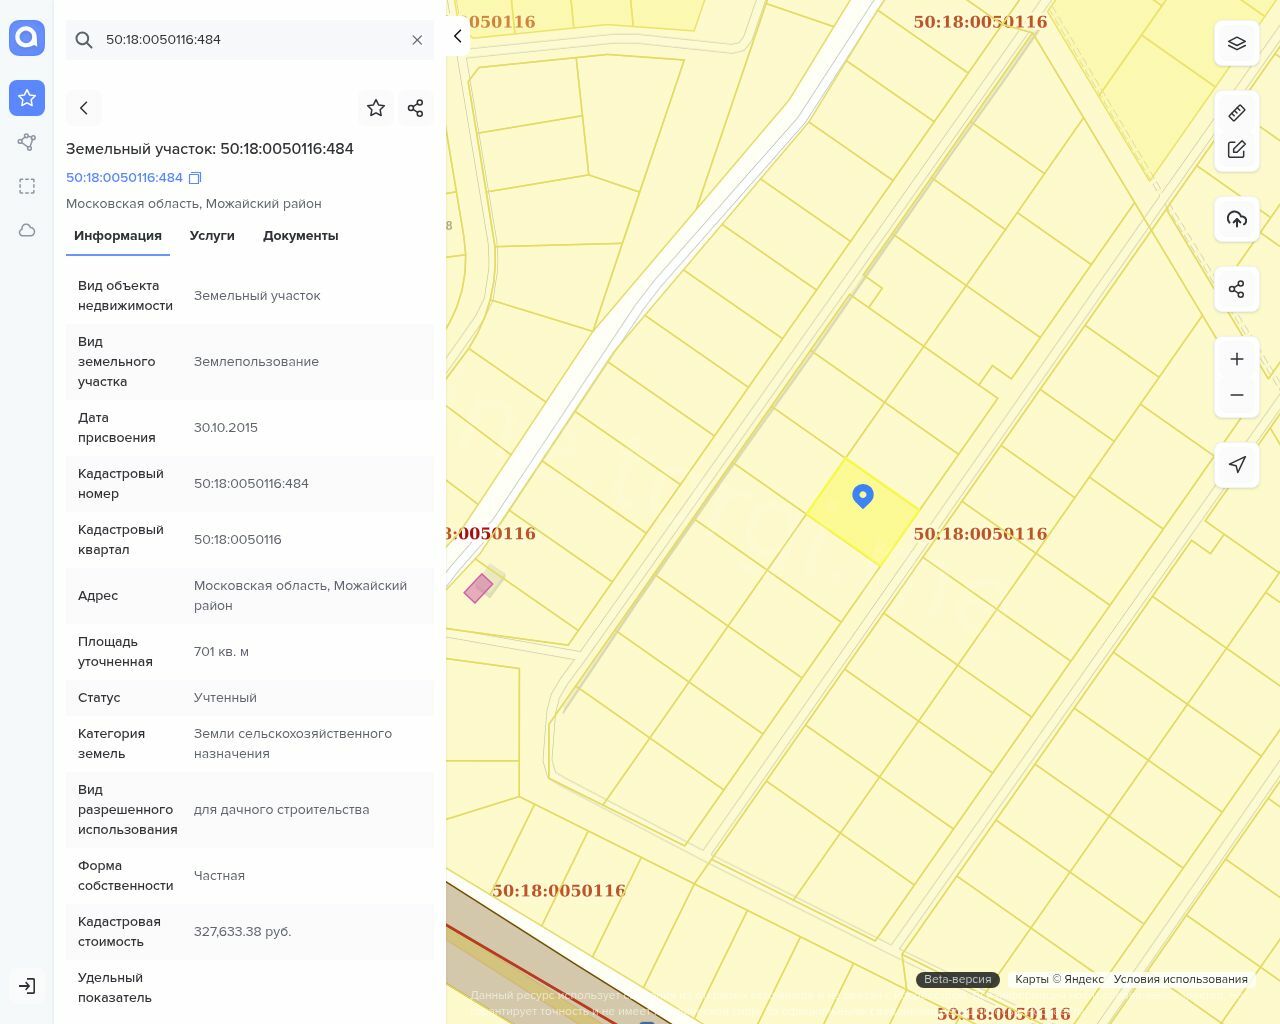Select the ruler measurement tool

coord(1237,113)
